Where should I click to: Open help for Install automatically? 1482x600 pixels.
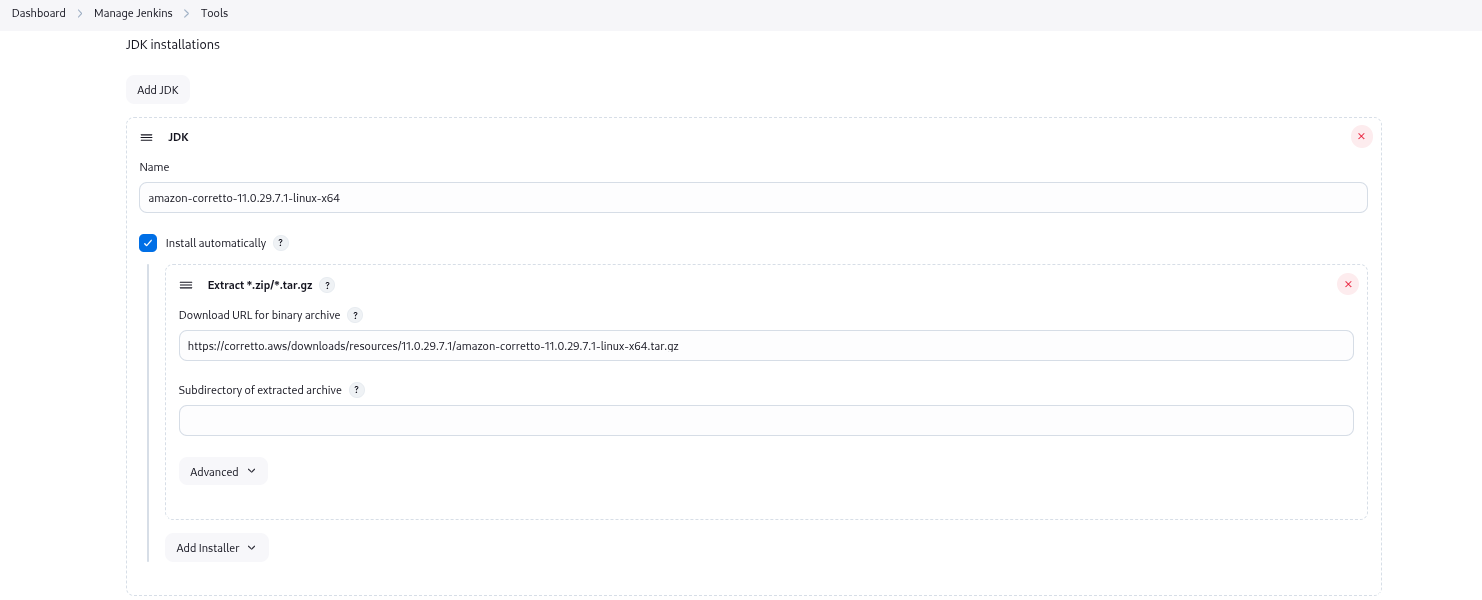click(x=281, y=243)
